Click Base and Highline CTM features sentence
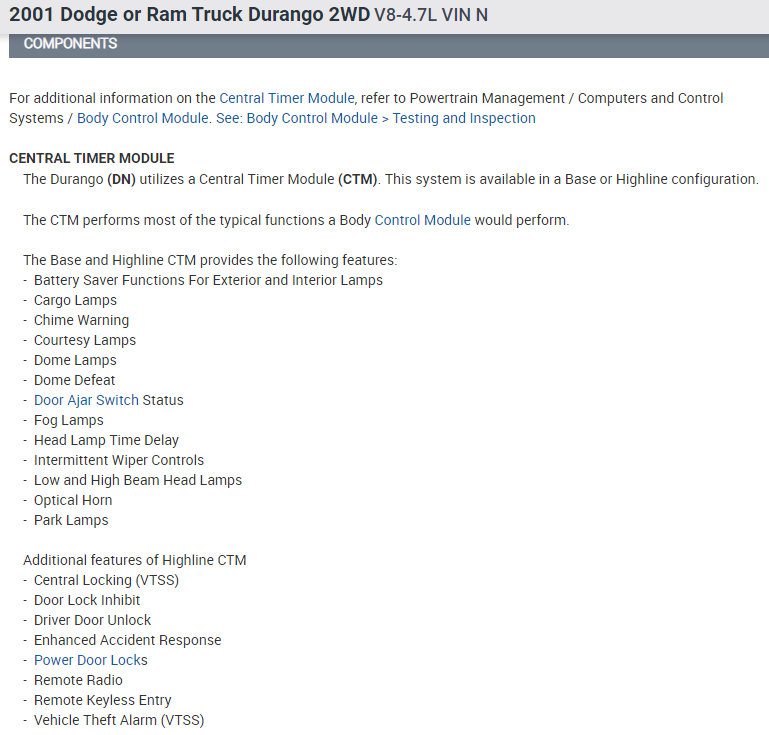This screenshot has width=769, height=735. (210, 260)
